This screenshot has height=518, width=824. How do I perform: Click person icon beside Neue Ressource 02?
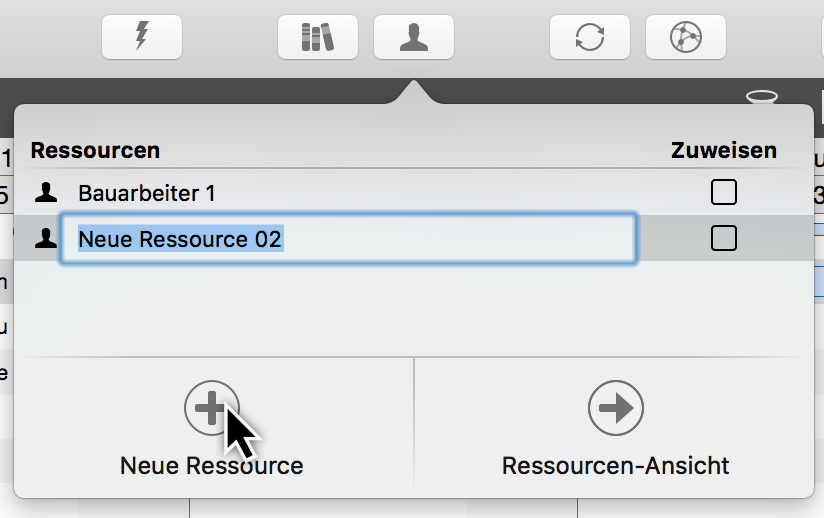tap(45, 238)
